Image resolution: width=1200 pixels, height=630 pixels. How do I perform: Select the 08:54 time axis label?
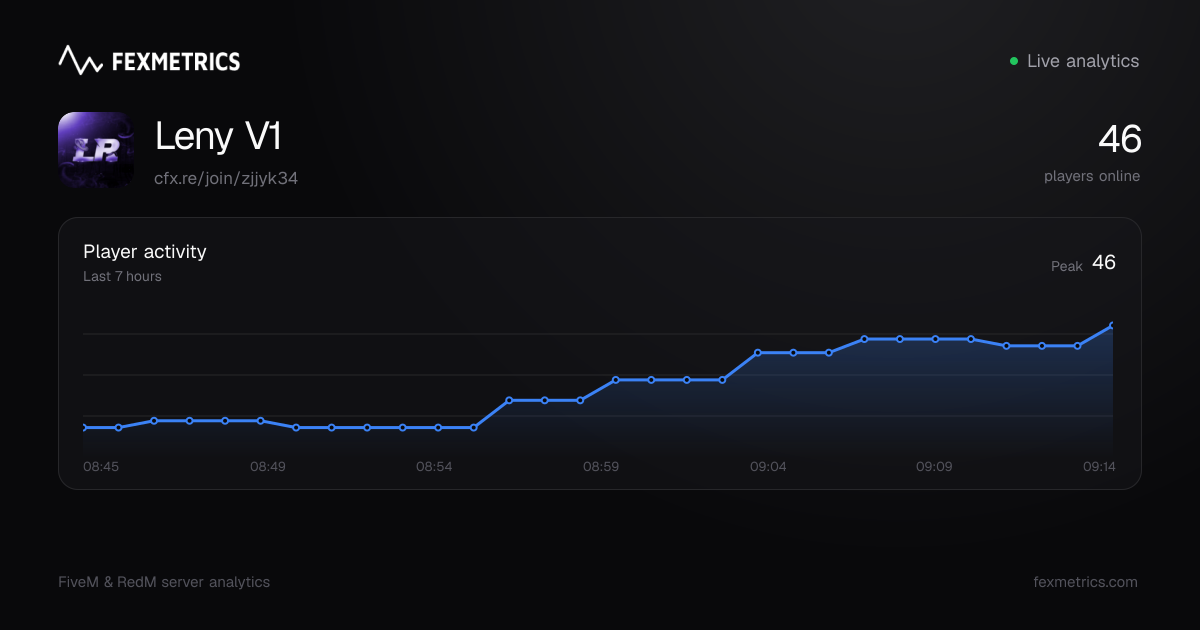pyautogui.click(x=435, y=467)
